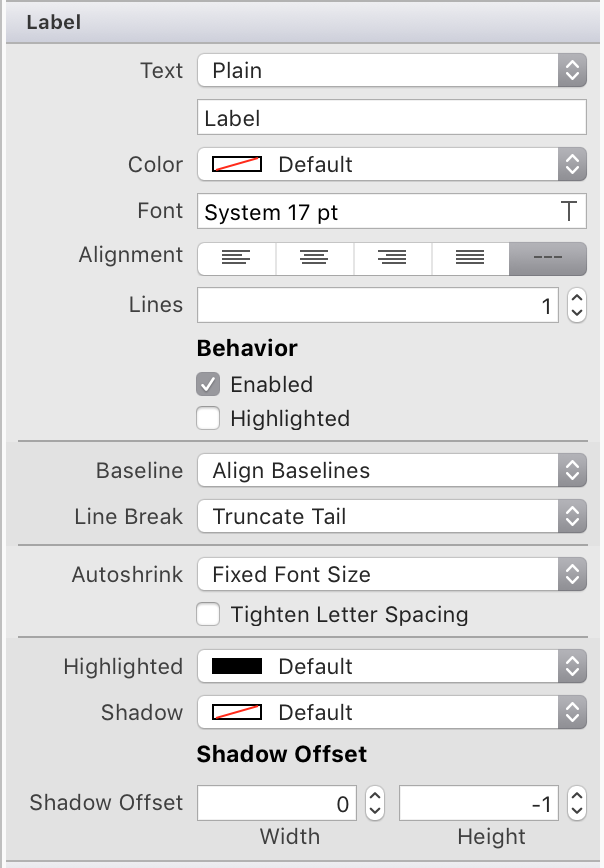This screenshot has height=868, width=604.
Task: Click the Label text input field
Action: point(391,118)
